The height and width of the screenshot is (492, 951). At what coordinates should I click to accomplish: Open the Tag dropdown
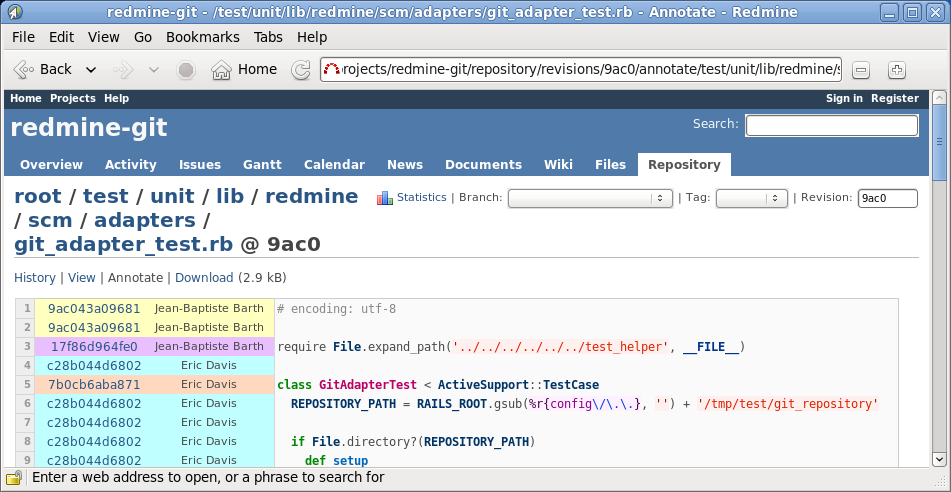pyautogui.click(x=751, y=198)
